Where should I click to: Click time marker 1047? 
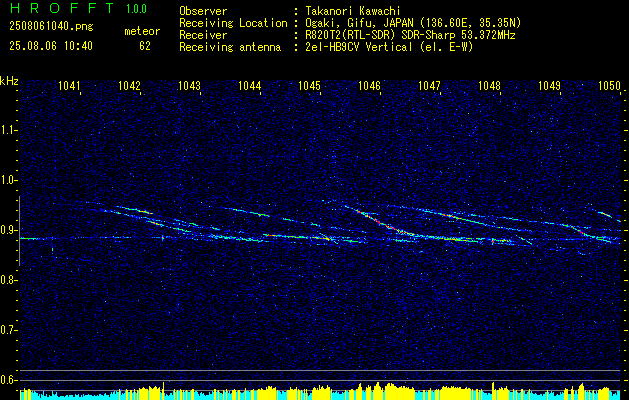coord(430,86)
